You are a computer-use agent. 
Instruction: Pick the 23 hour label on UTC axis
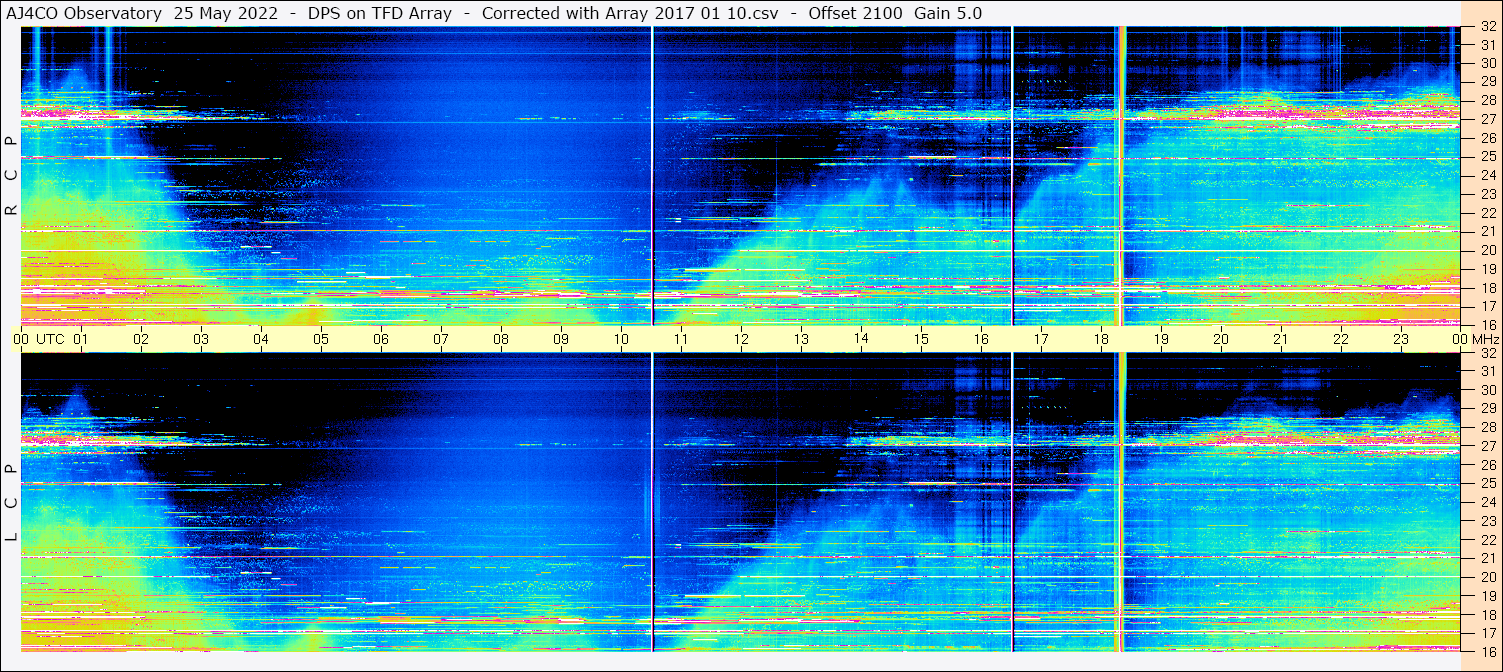1401,339
